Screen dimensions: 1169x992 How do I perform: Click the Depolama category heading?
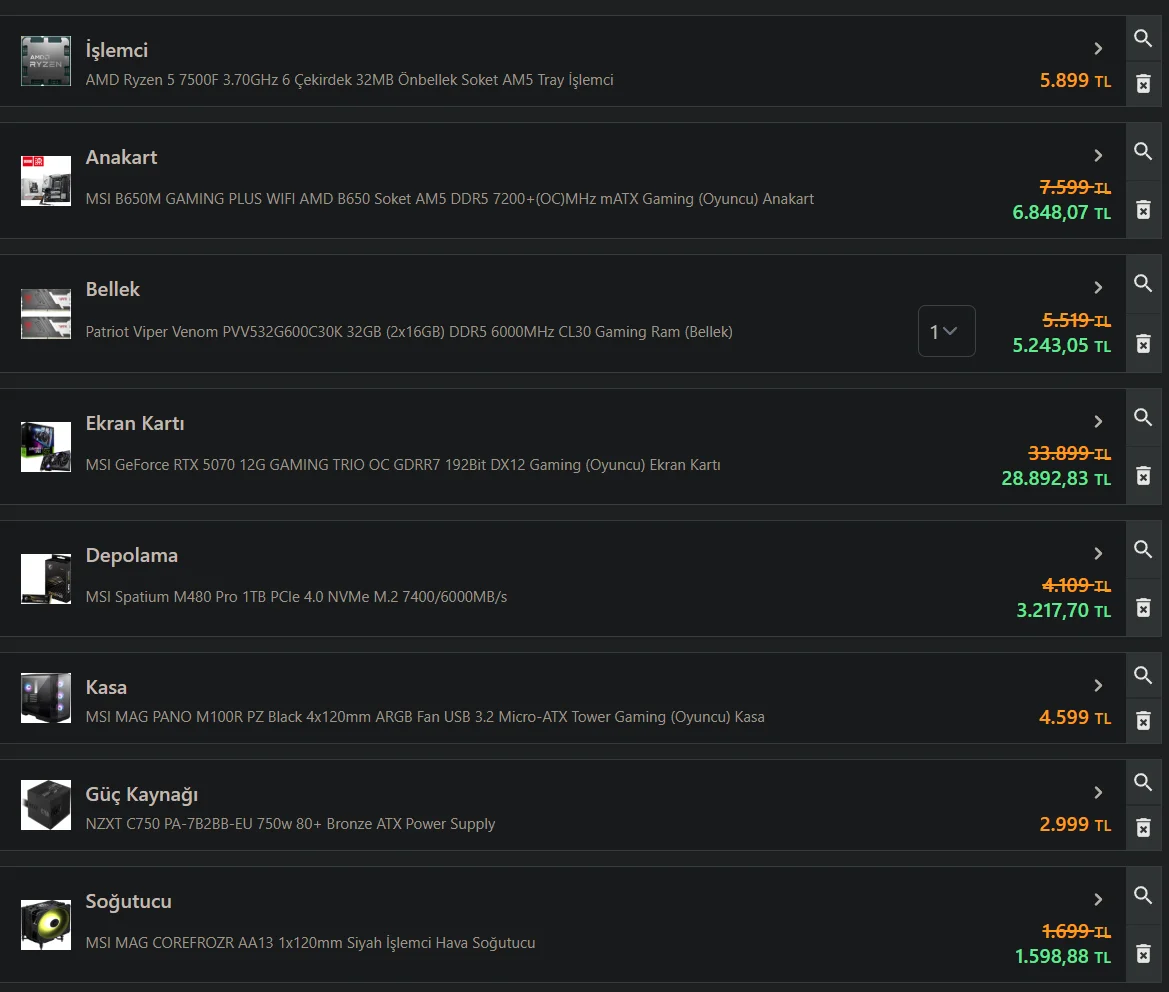click(x=132, y=555)
